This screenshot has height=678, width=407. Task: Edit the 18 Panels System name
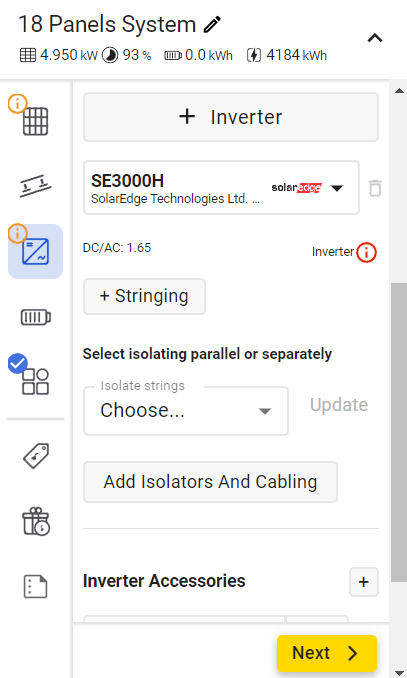212,25
